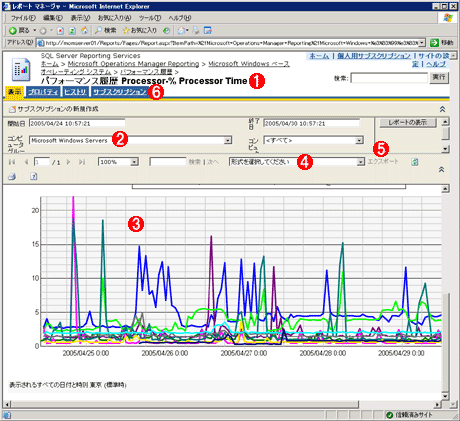Screen dimensions: 460x421
Task: Click the horizontal scrollbar left arrow
Action: [7, 404]
